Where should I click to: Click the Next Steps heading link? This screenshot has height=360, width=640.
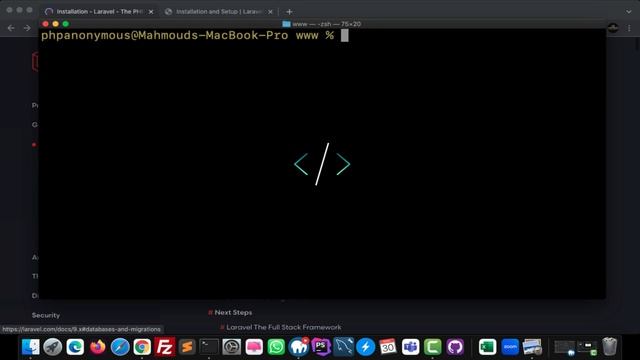click(x=233, y=312)
